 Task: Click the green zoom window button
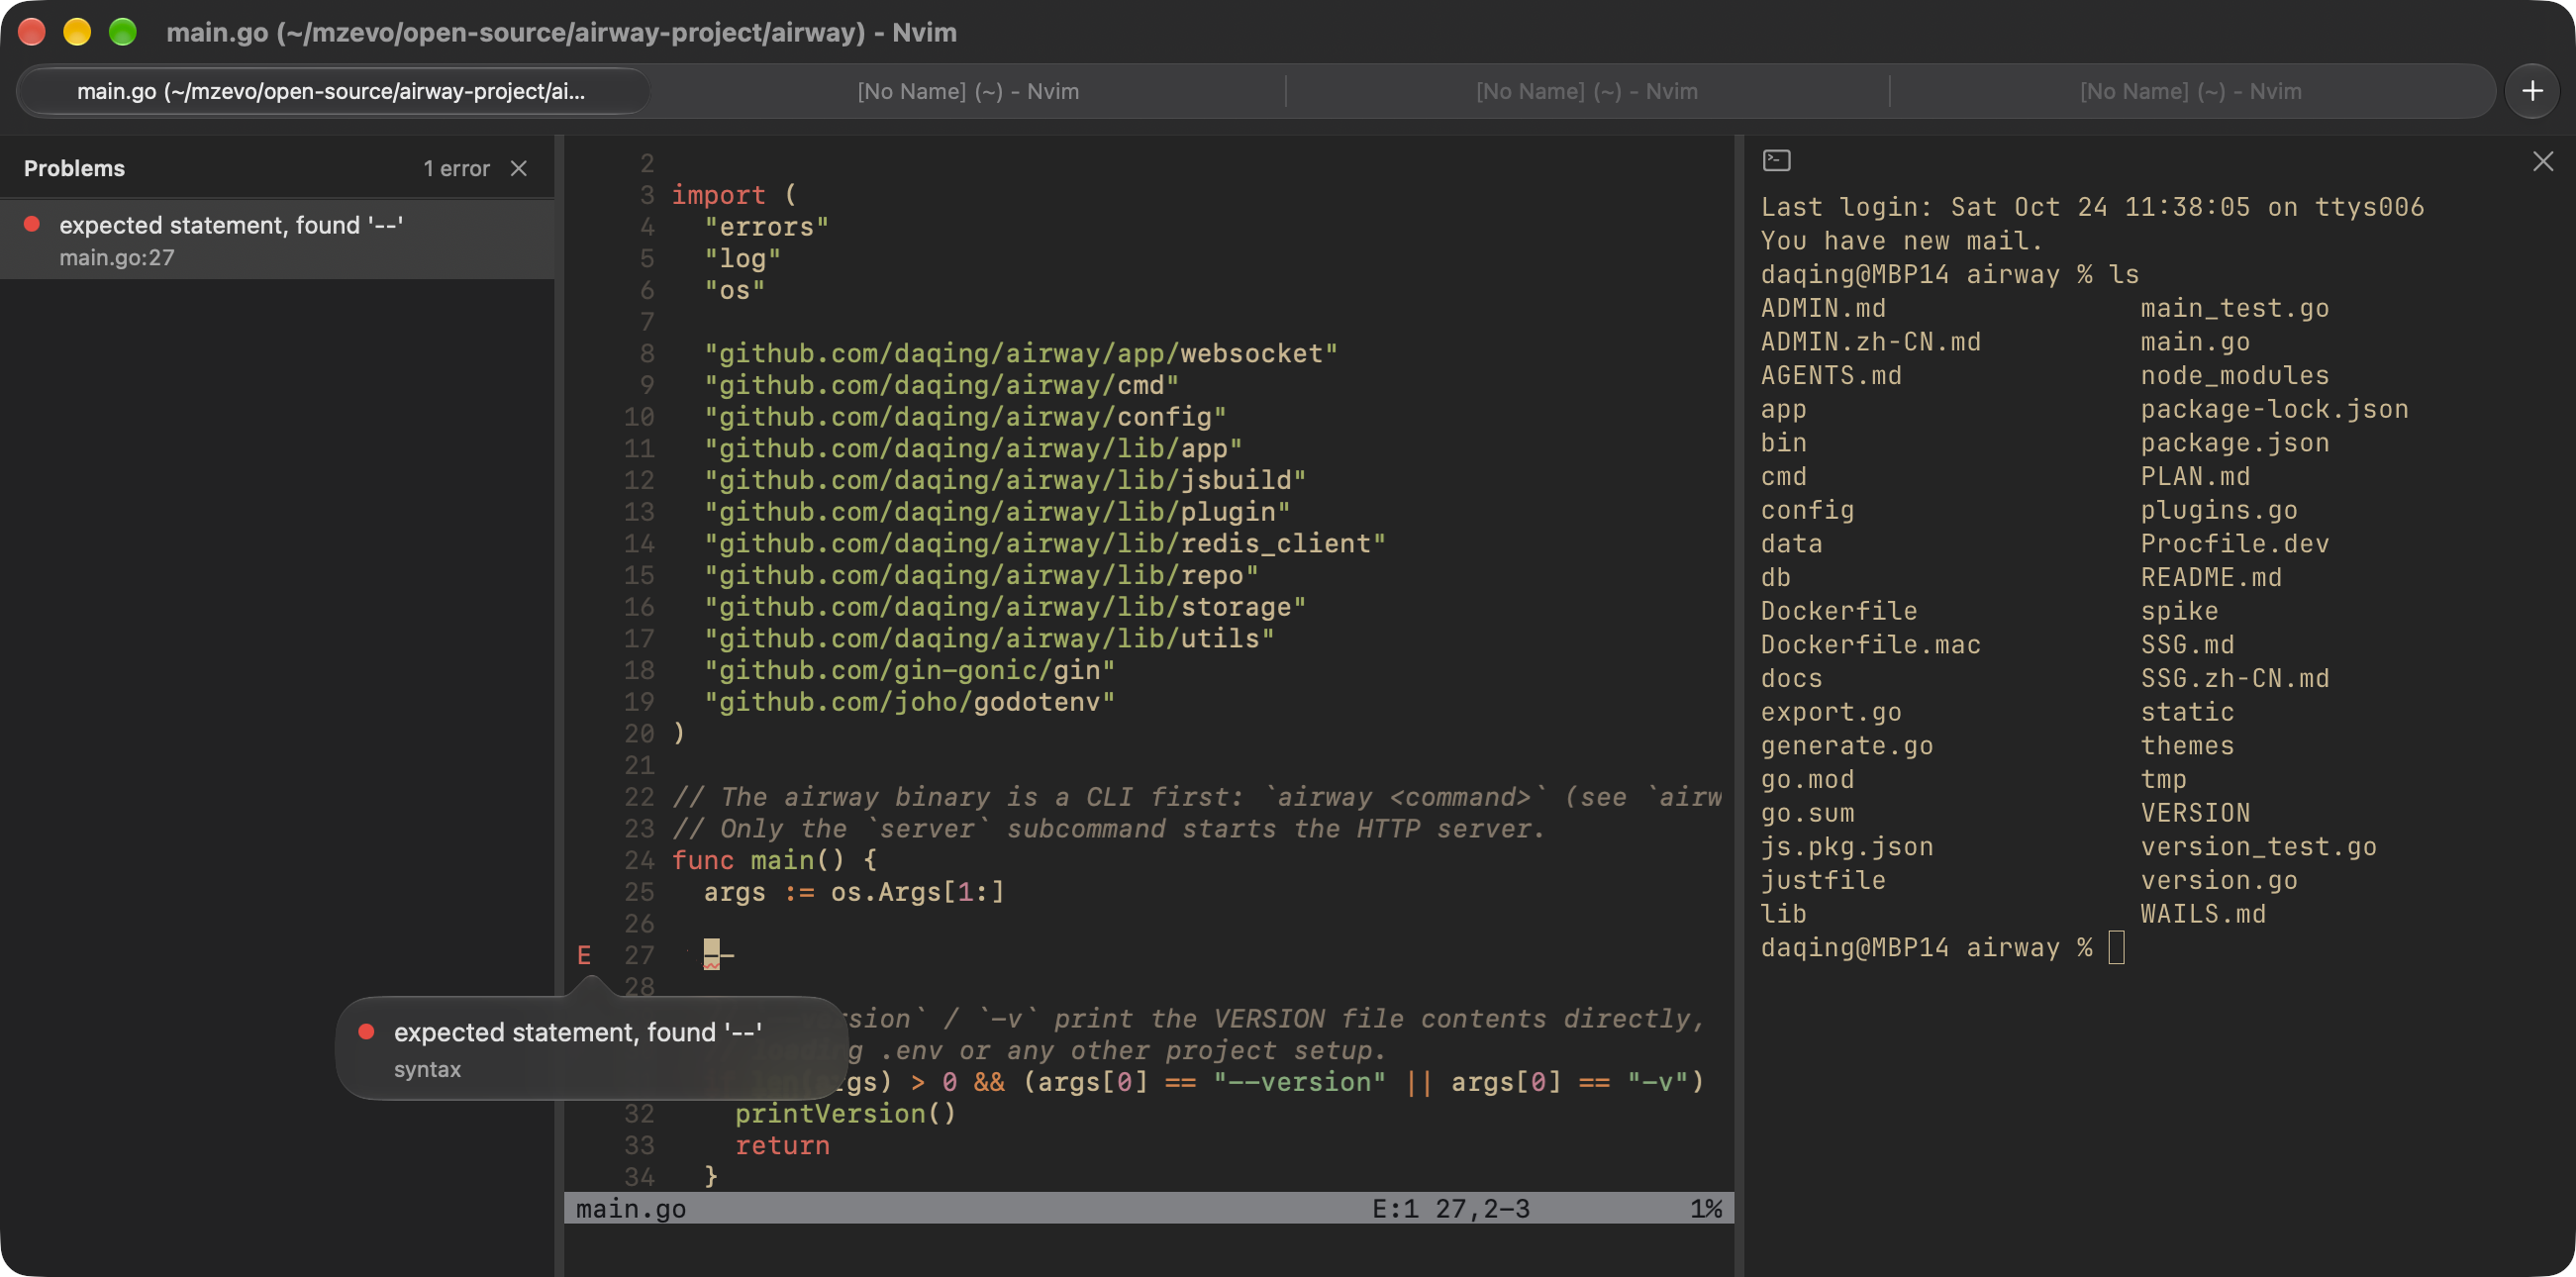point(122,32)
